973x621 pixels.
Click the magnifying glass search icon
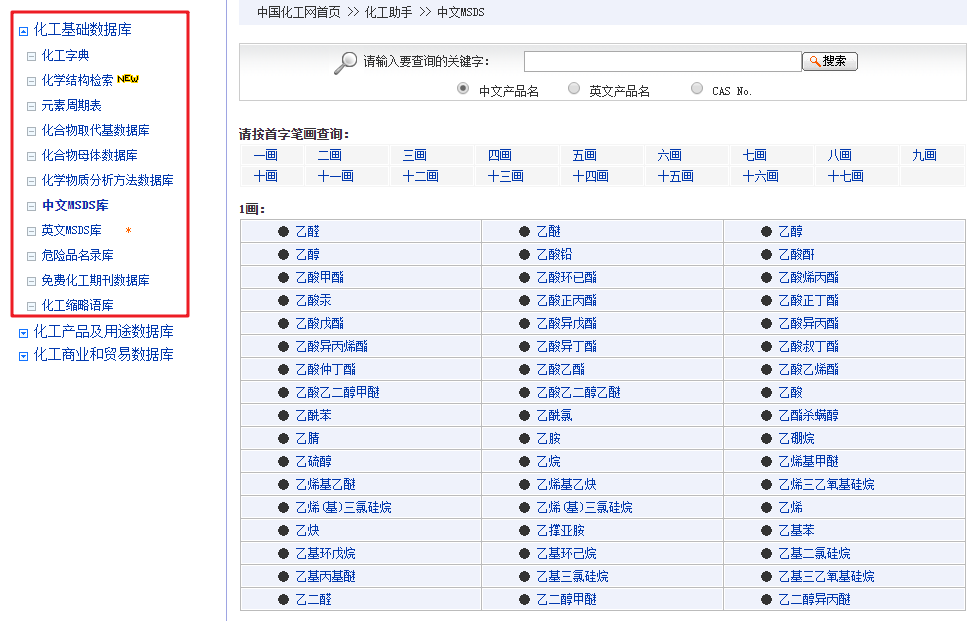pyautogui.click(x=346, y=62)
